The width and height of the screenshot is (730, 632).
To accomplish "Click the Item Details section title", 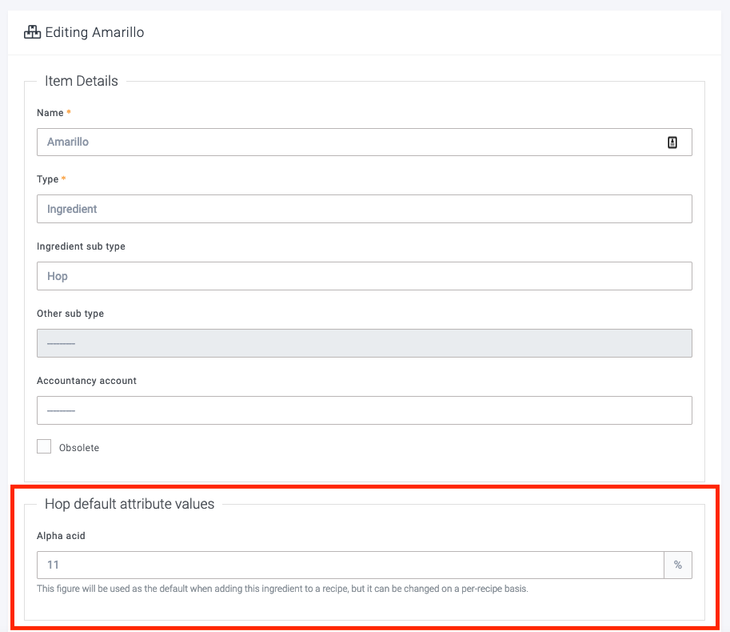I will (x=81, y=81).
